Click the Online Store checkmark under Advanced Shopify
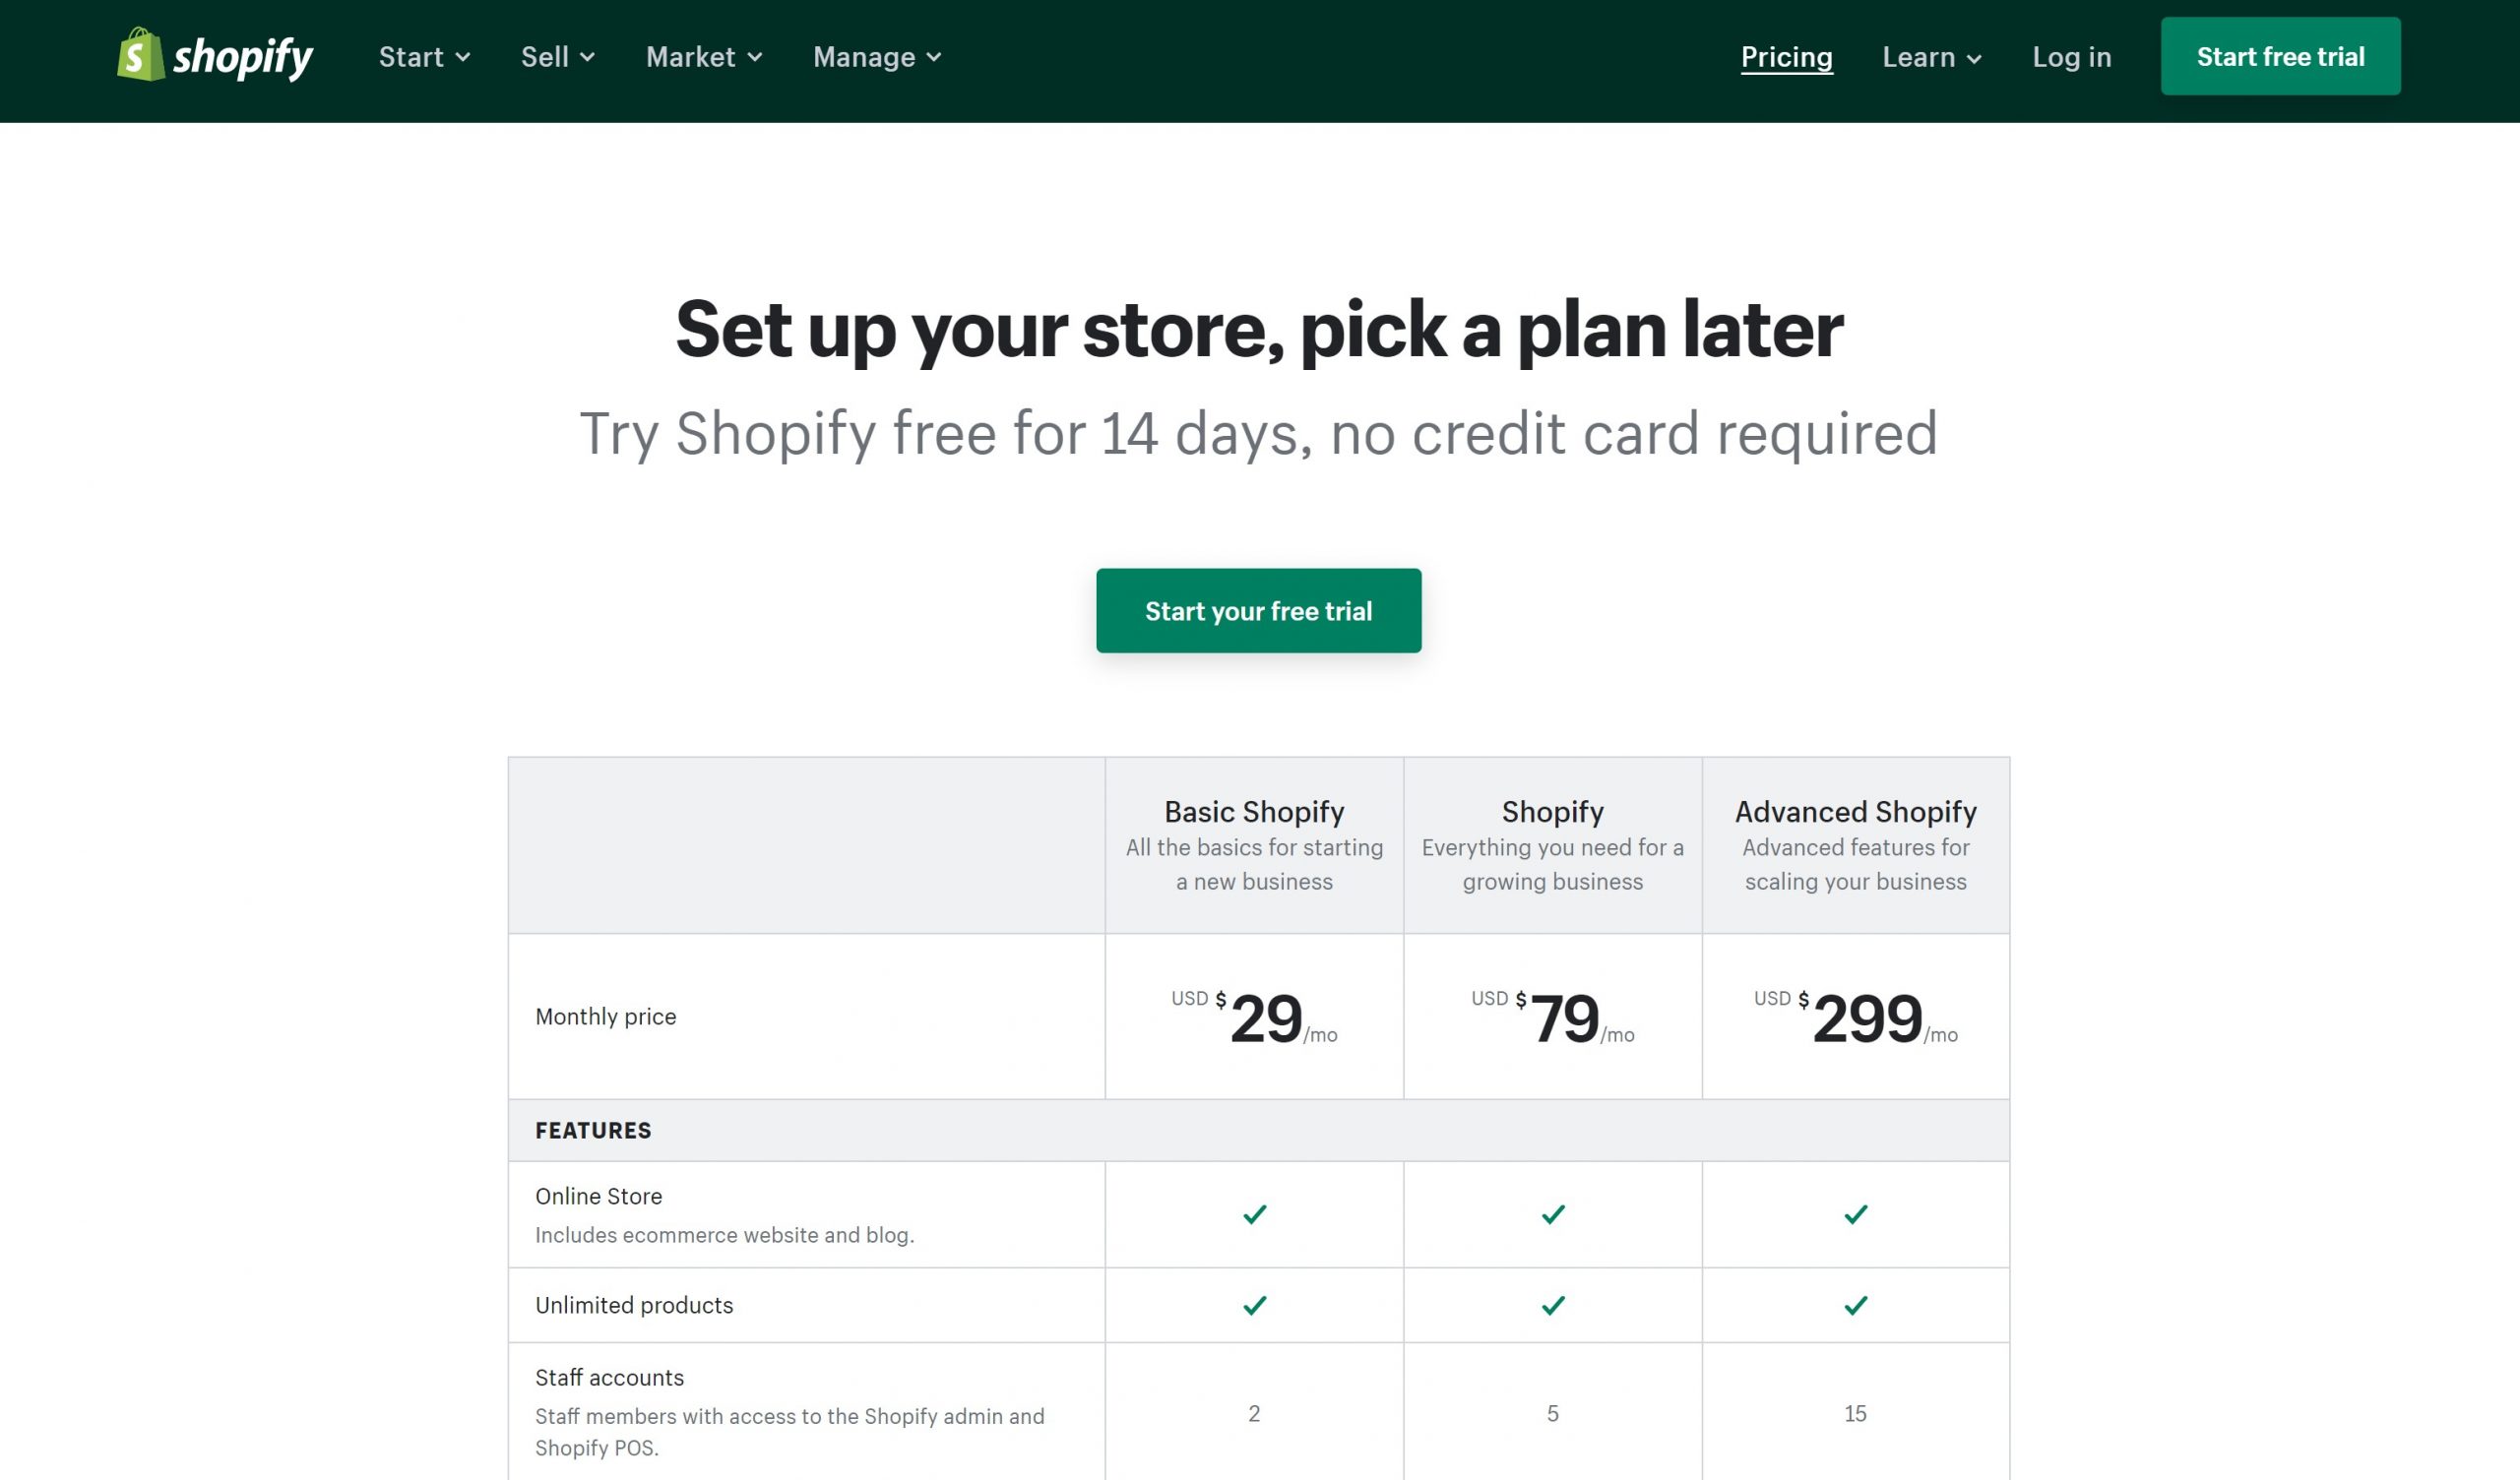Screen dimensions: 2520x1480 (x=1855, y=1214)
